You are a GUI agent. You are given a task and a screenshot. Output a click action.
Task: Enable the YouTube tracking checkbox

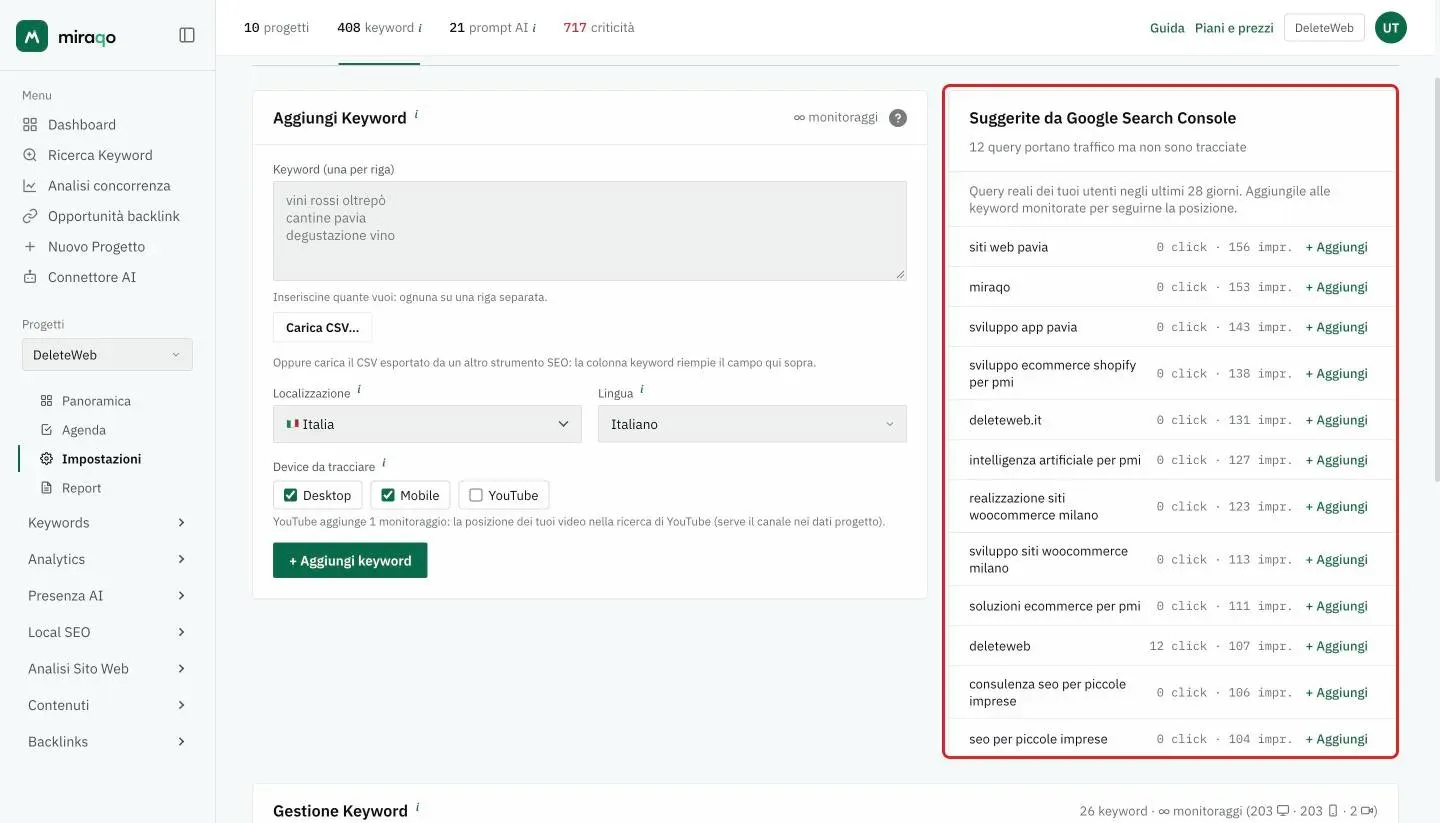[476, 495]
